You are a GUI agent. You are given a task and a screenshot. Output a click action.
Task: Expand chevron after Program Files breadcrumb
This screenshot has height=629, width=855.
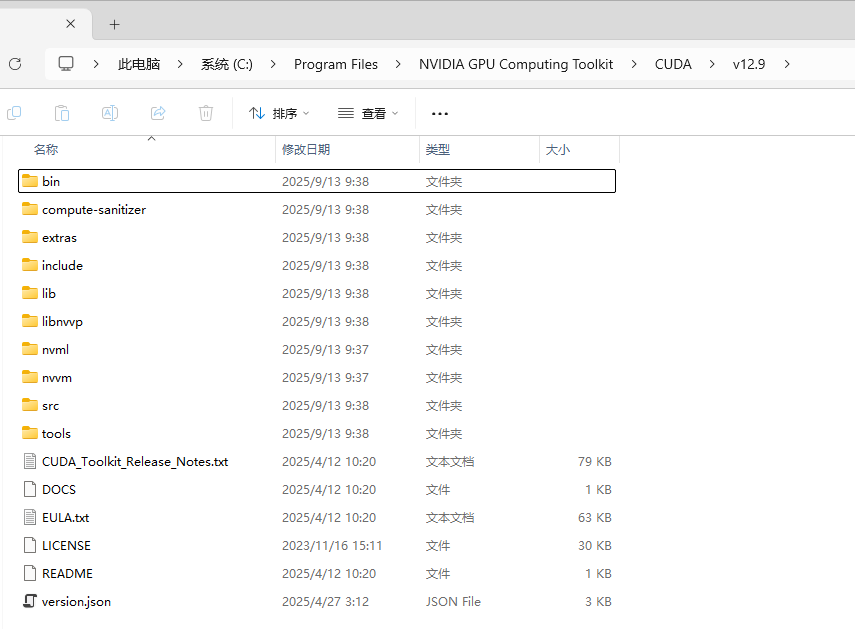[398, 64]
